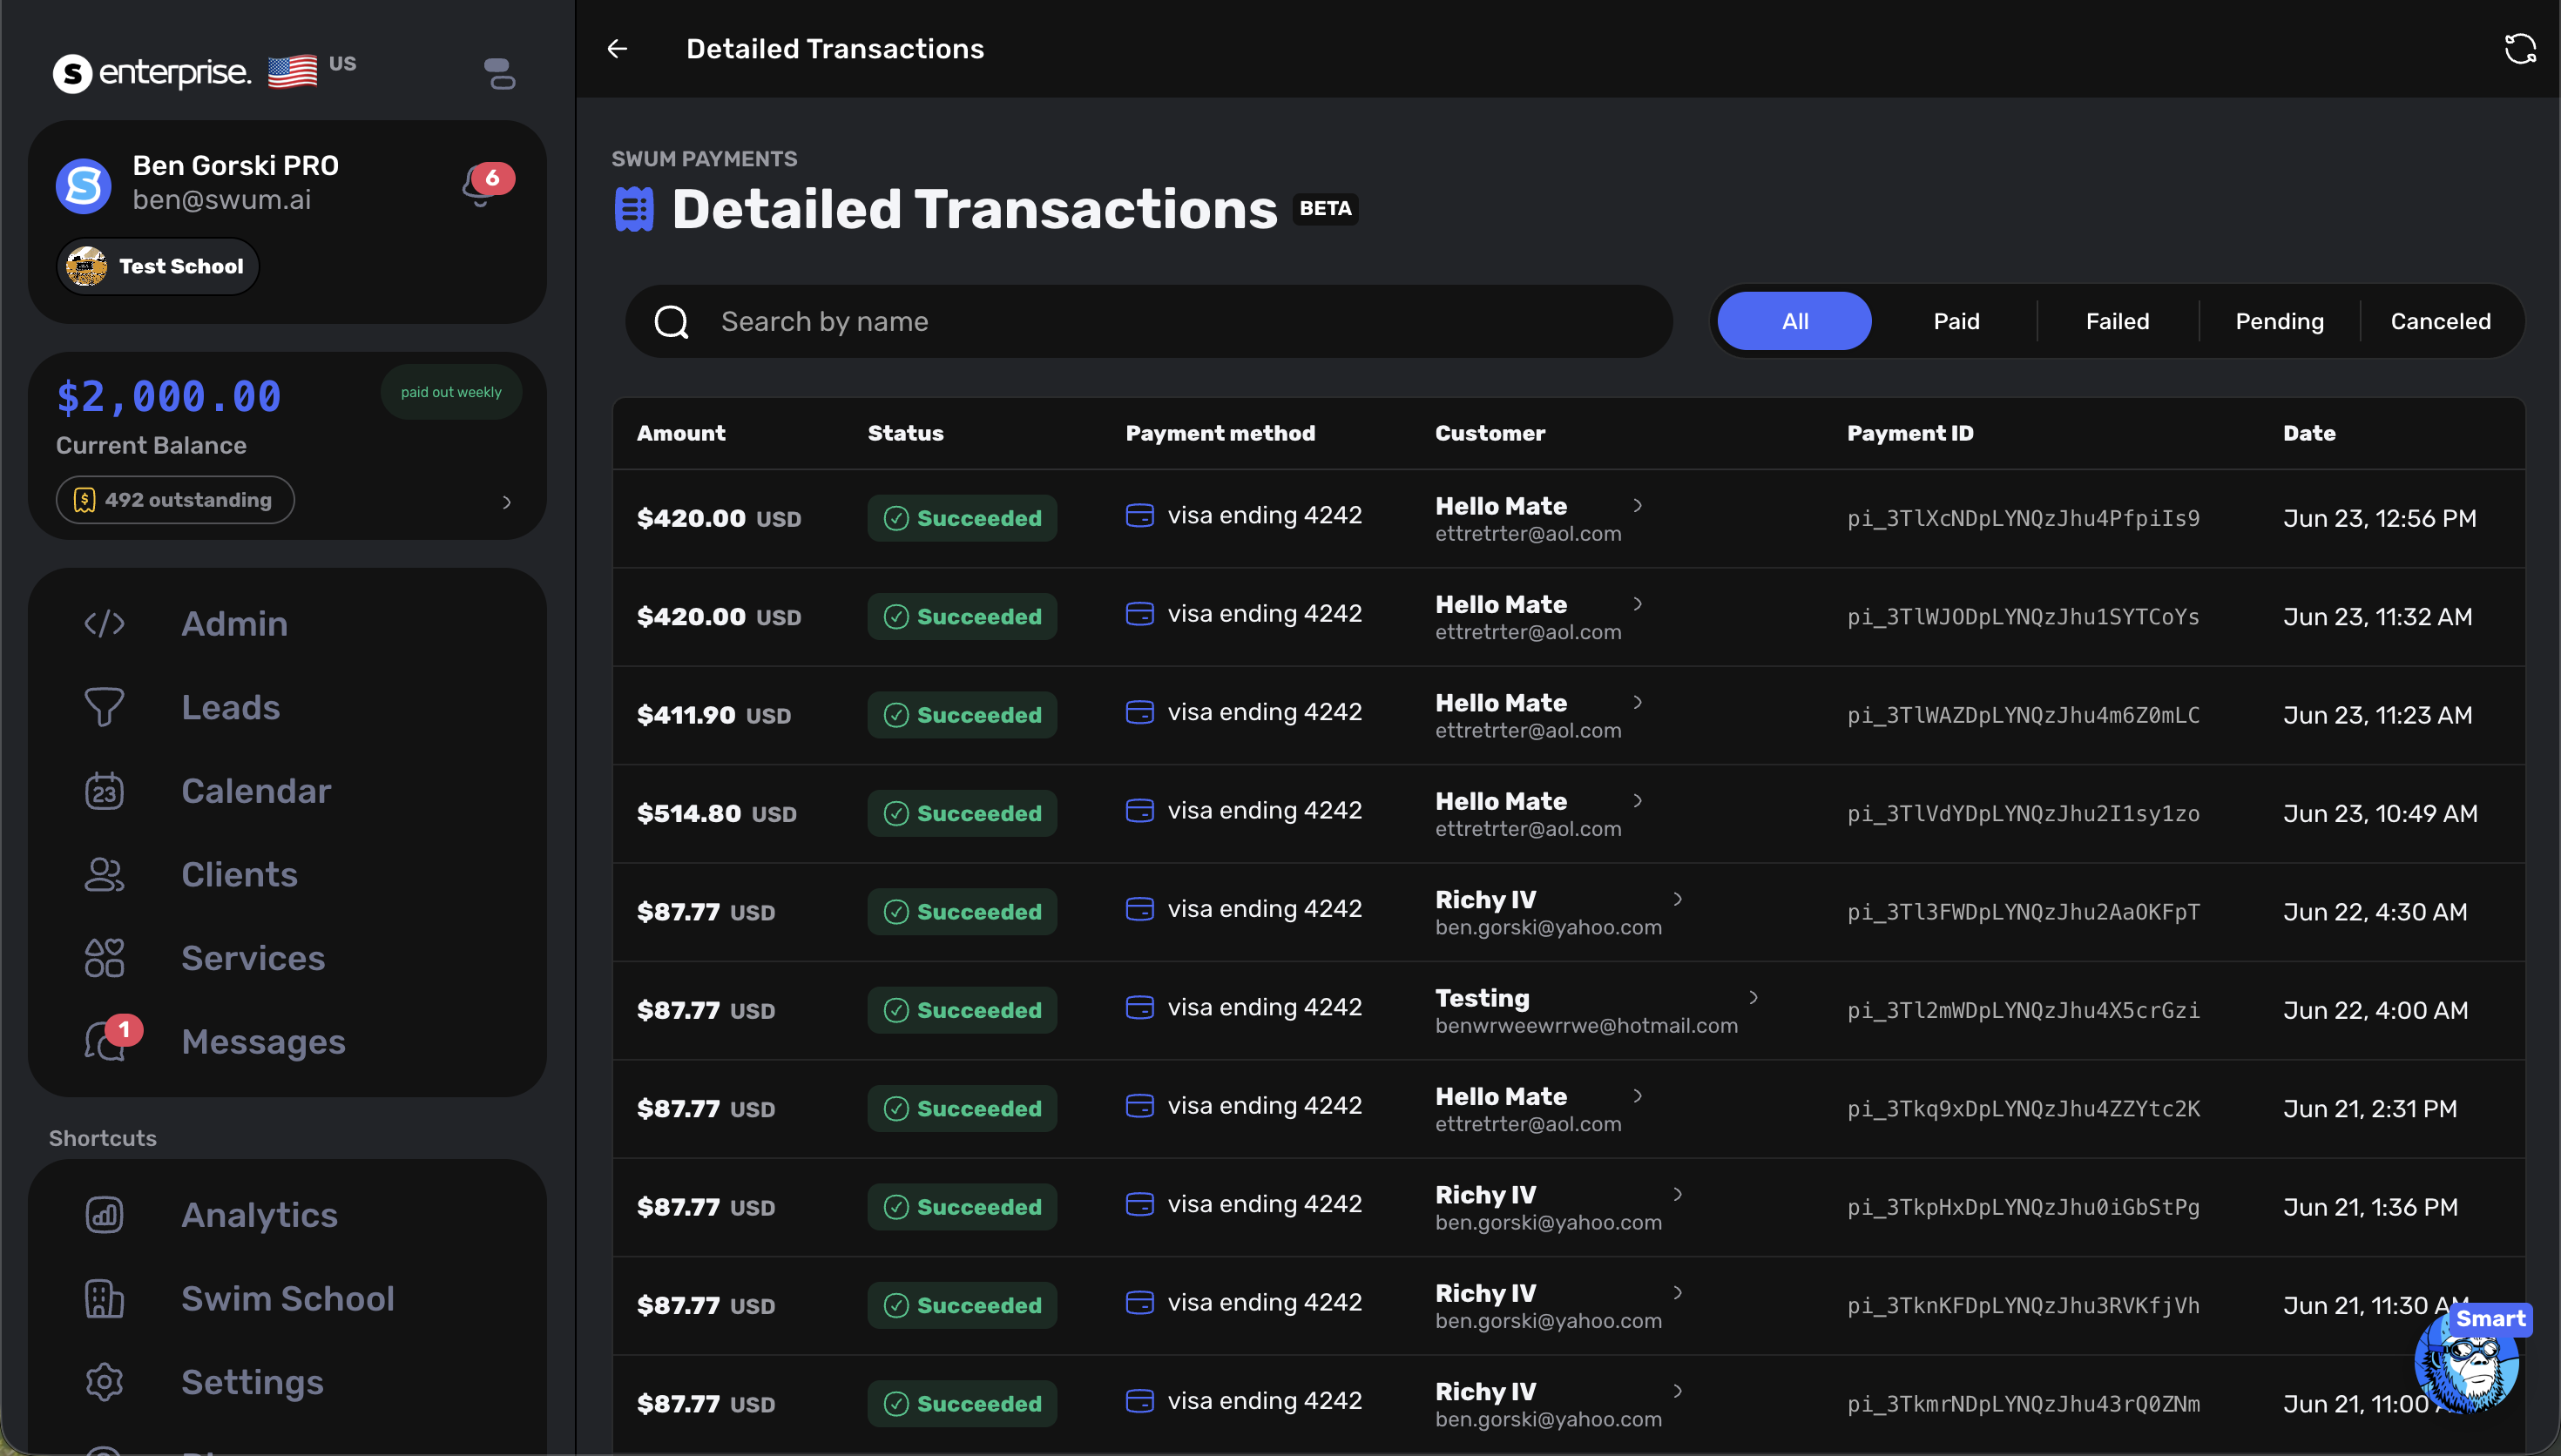
Task: Expand Testing customer chevron
Action: coord(1754,997)
